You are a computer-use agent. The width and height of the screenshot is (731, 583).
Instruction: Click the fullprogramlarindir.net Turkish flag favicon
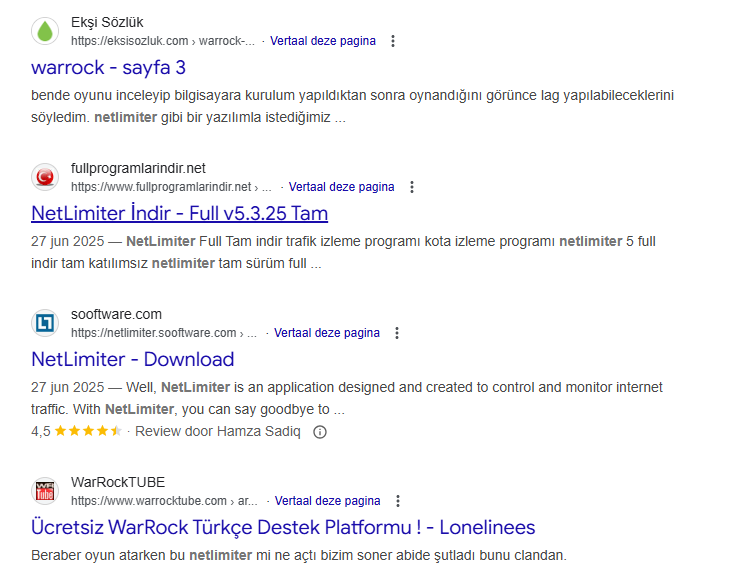pos(45,177)
